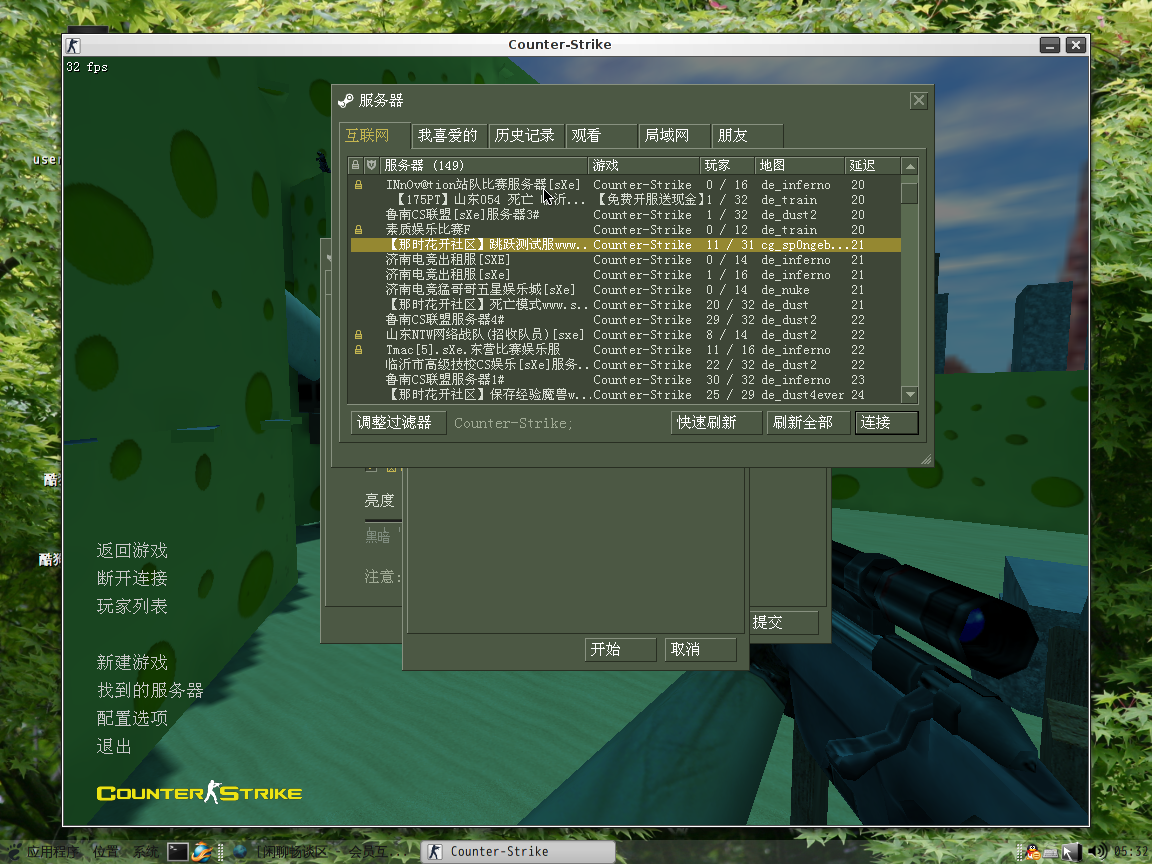This screenshot has width=1152, height=864.
Task: Click the shield (secure) column header icon
Action: pos(372,165)
